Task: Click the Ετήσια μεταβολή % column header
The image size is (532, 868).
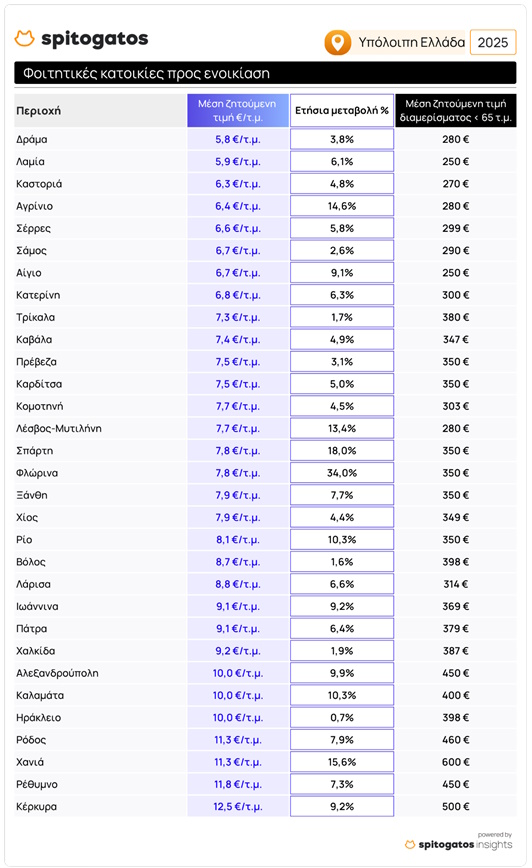Action: (342, 111)
